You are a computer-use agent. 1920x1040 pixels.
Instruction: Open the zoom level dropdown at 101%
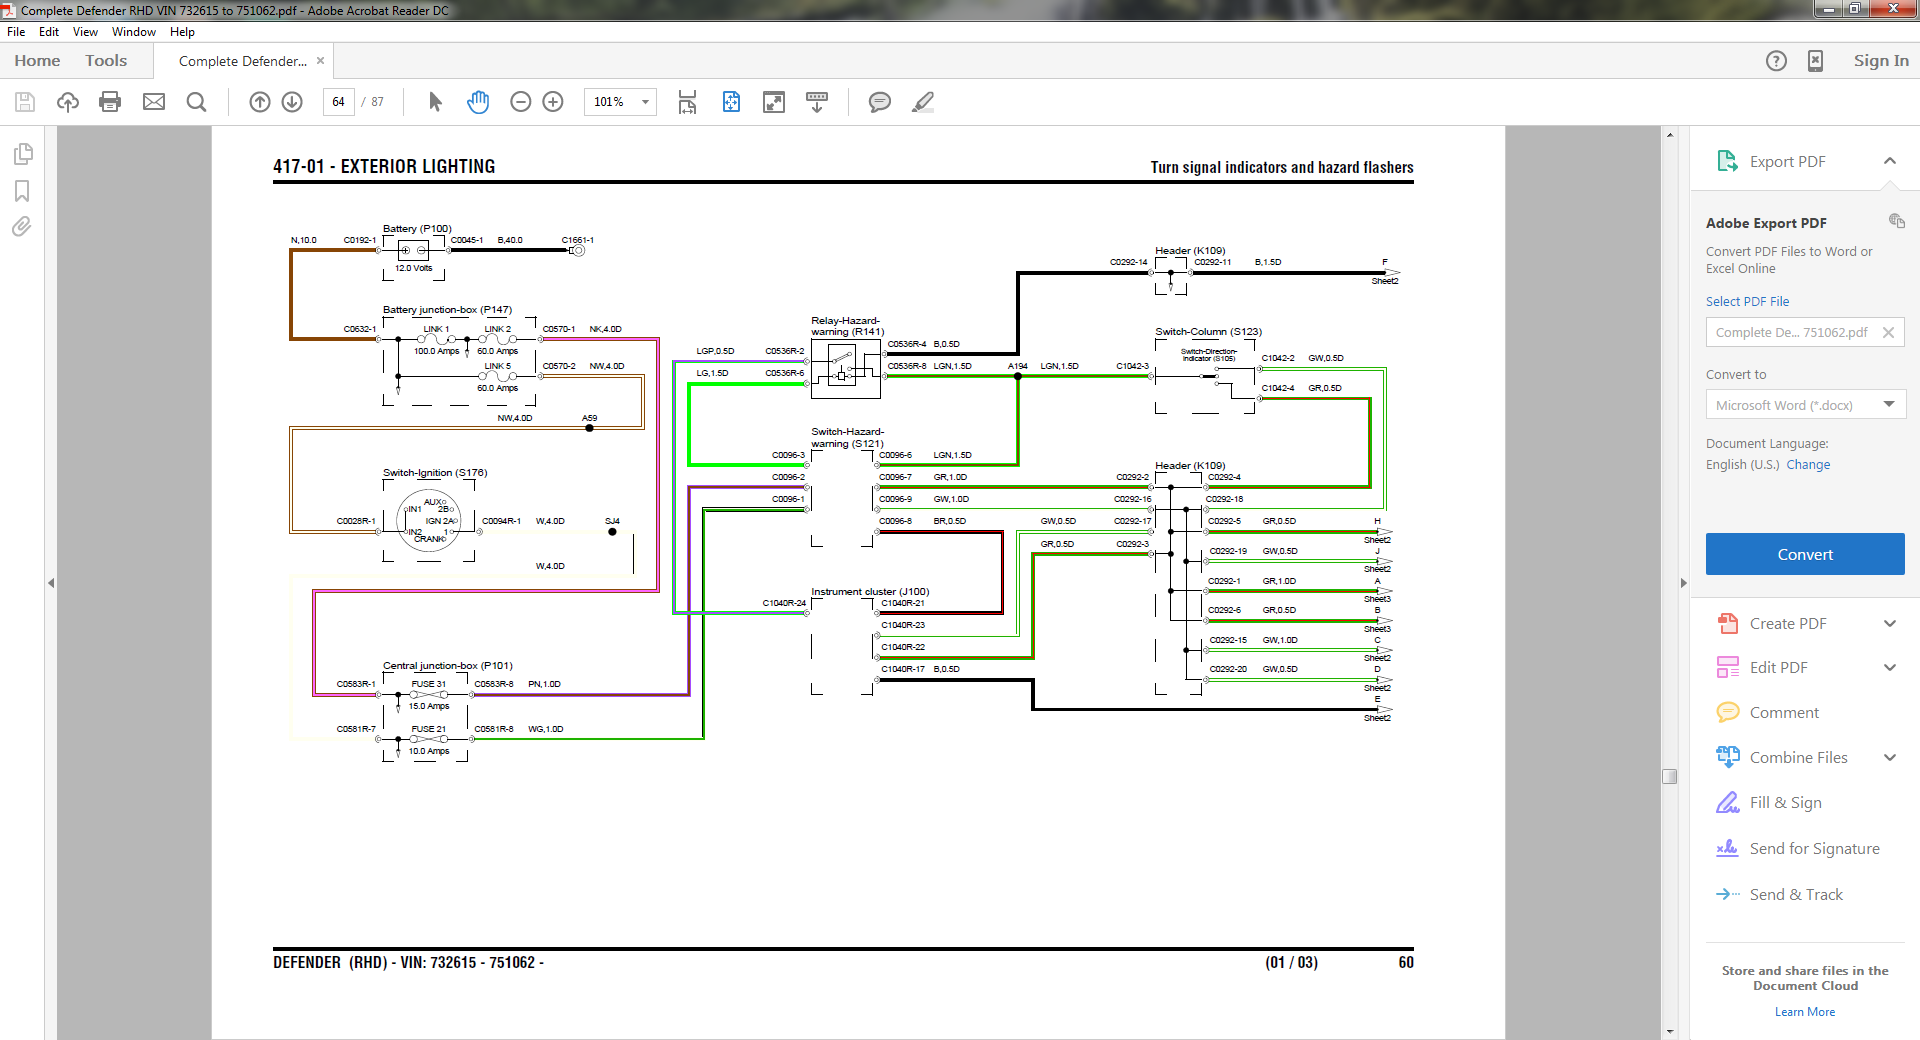[x=645, y=102]
